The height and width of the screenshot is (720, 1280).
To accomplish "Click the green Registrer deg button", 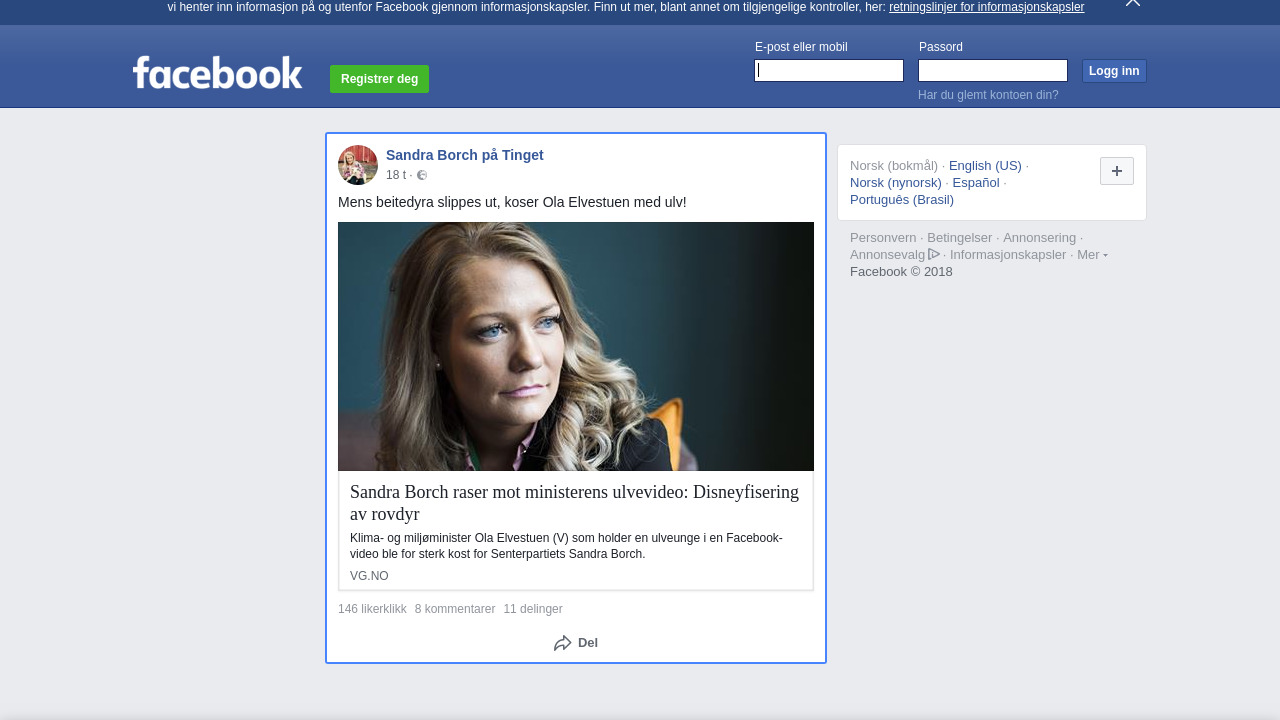I will click(379, 79).
